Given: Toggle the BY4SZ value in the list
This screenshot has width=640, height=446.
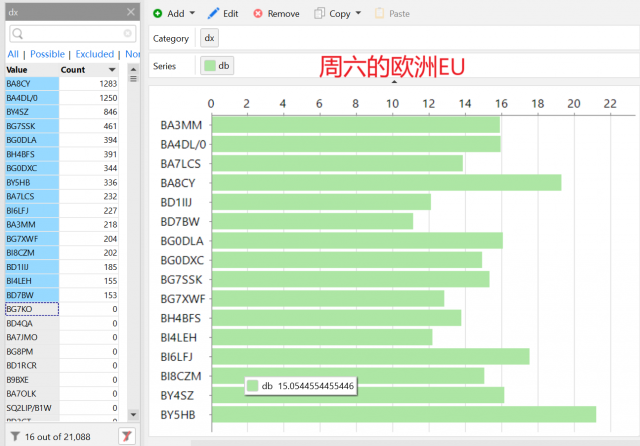Looking at the screenshot, I should (x=32, y=112).
